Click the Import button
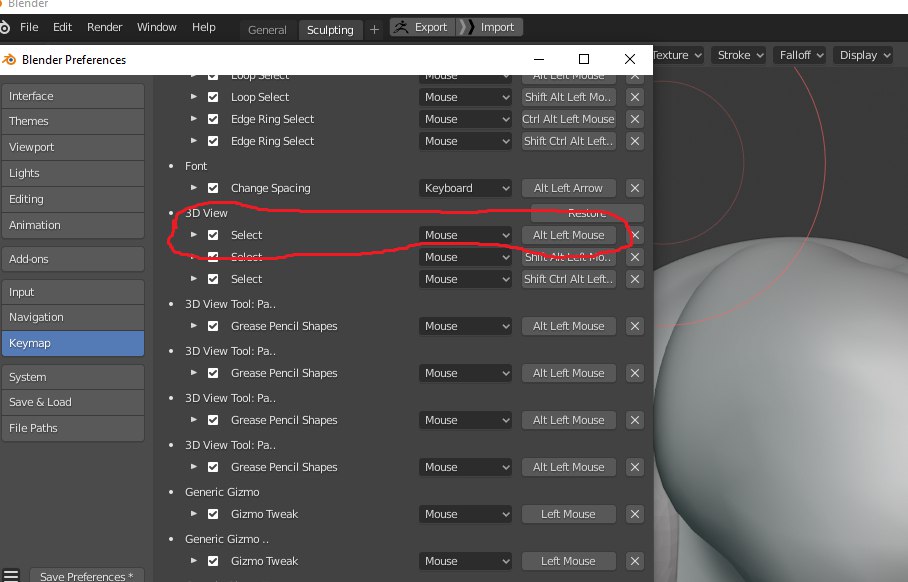The width and height of the screenshot is (908, 582). click(x=489, y=27)
